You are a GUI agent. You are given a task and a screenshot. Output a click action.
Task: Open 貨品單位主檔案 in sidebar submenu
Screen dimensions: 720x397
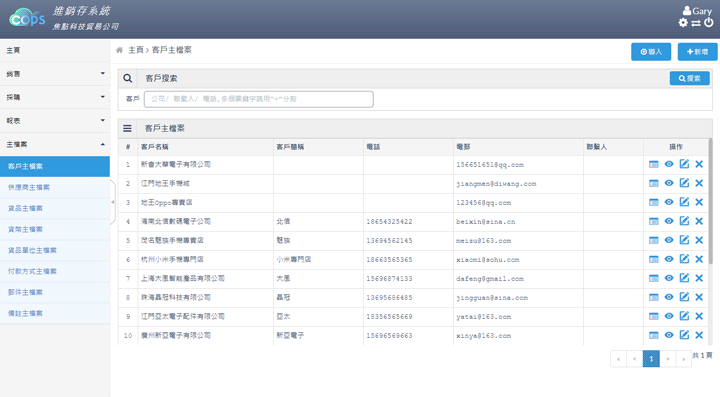point(55,251)
